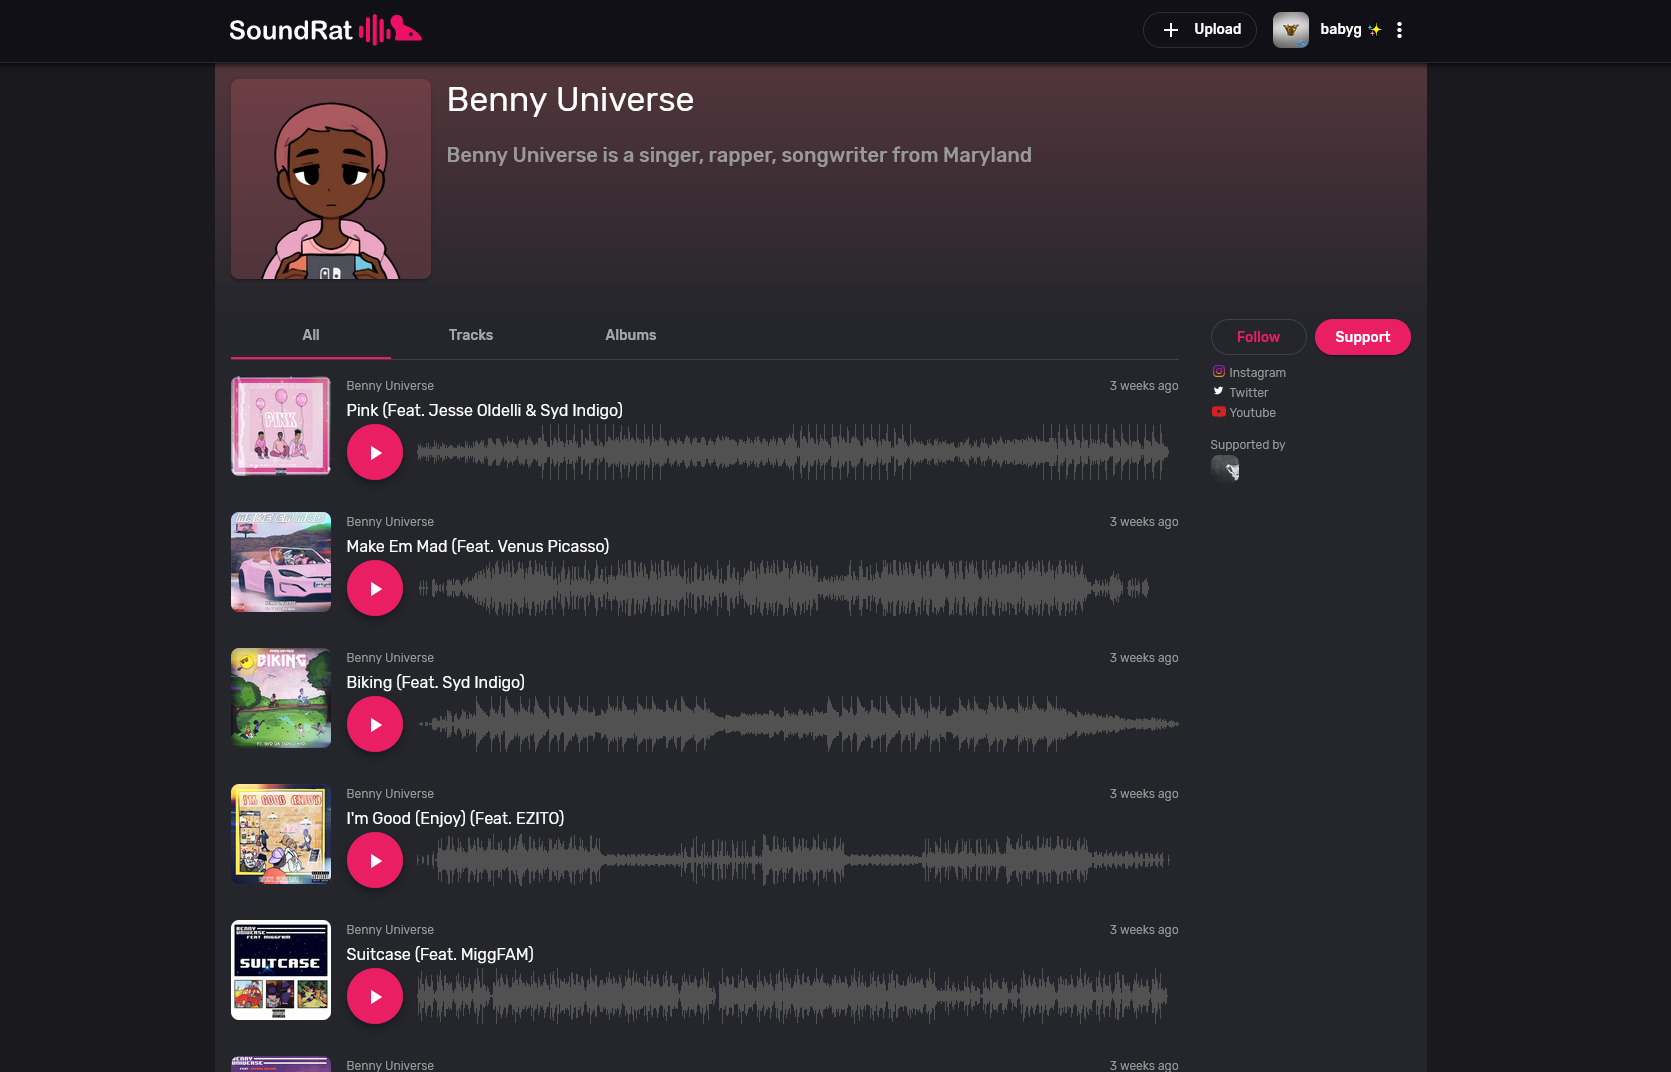Seek within the Pink track waveform
This screenshot has height=1072, width=1671.
(x=792, y=453)
